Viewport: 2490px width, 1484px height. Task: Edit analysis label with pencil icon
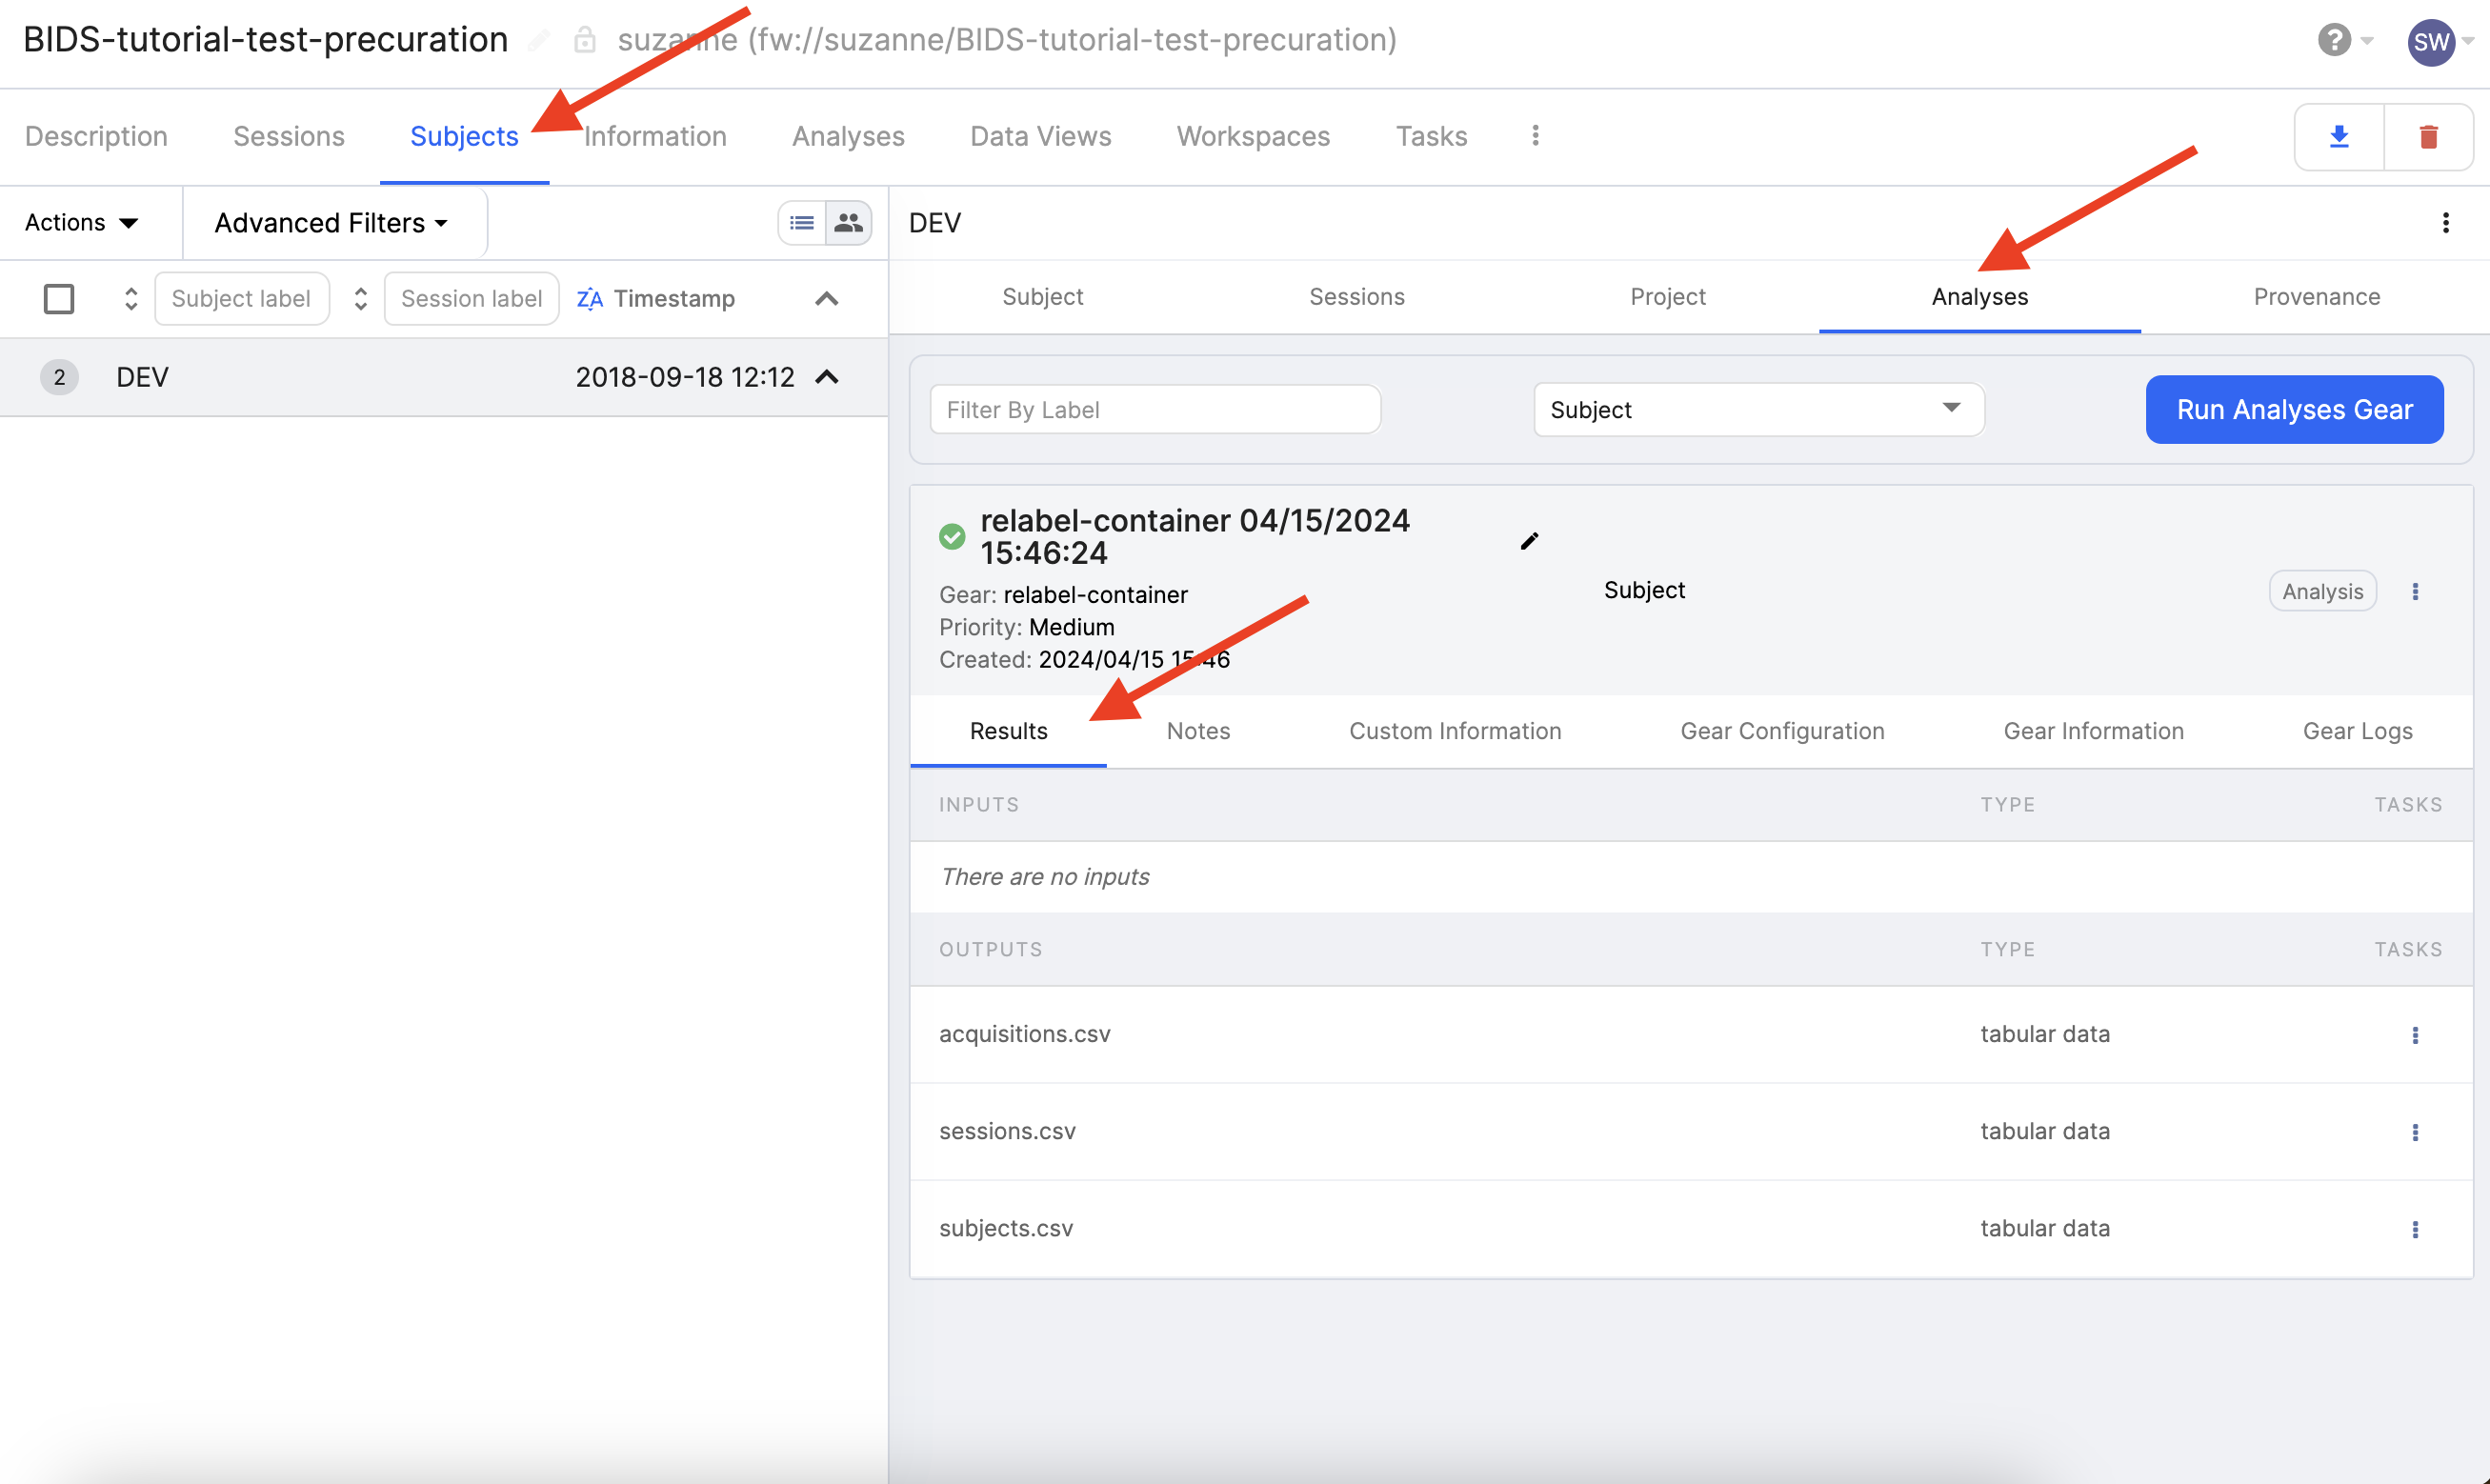tap(1529, 541)
